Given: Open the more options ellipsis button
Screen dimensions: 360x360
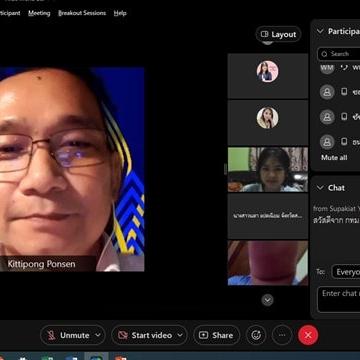Looking at the screenshot, I should coord(282,335).
